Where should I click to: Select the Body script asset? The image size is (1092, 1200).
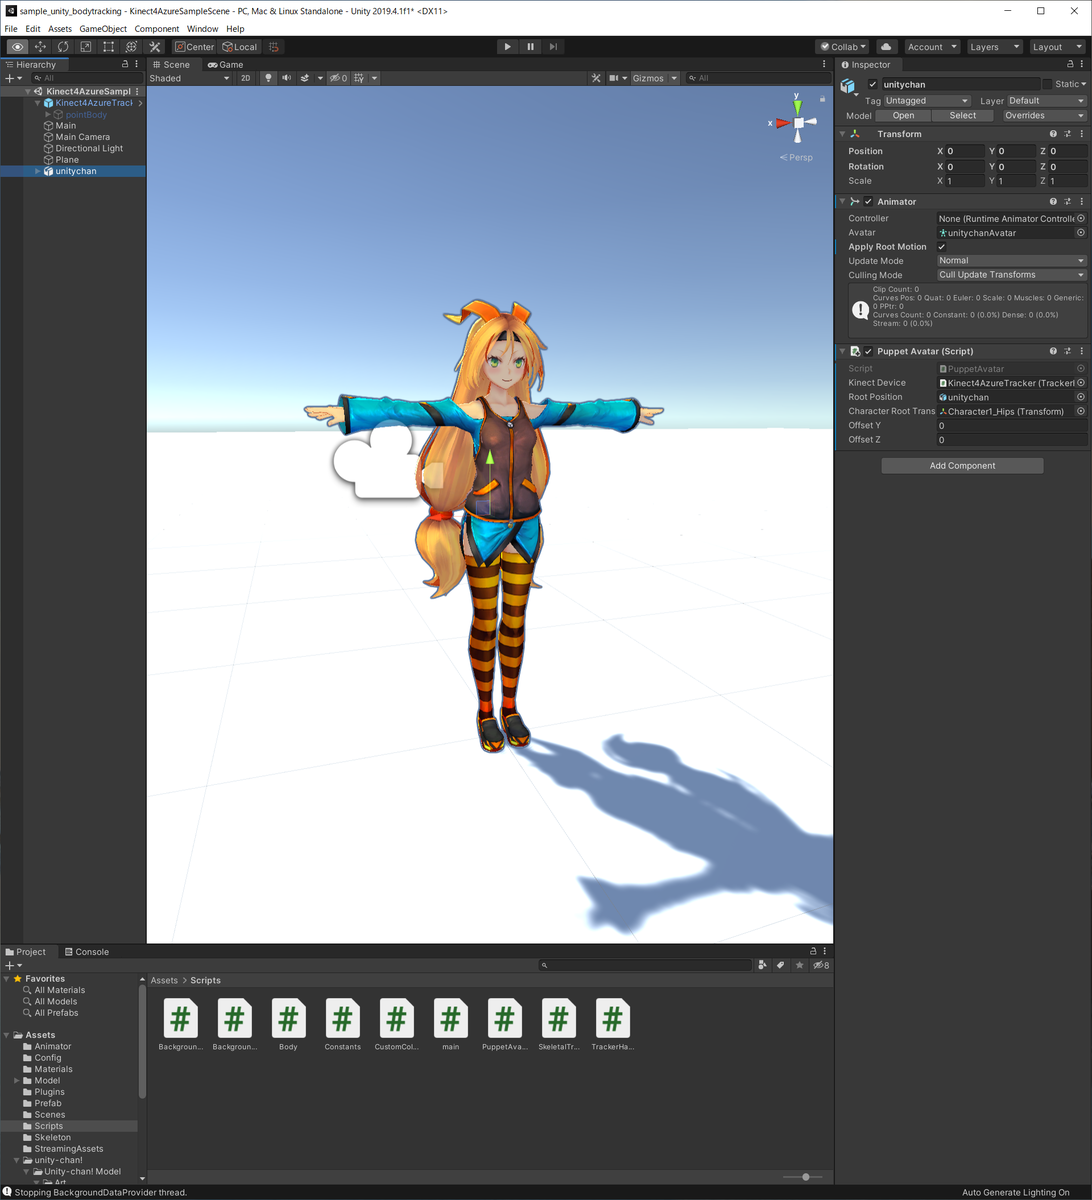tap(288, 1024)
